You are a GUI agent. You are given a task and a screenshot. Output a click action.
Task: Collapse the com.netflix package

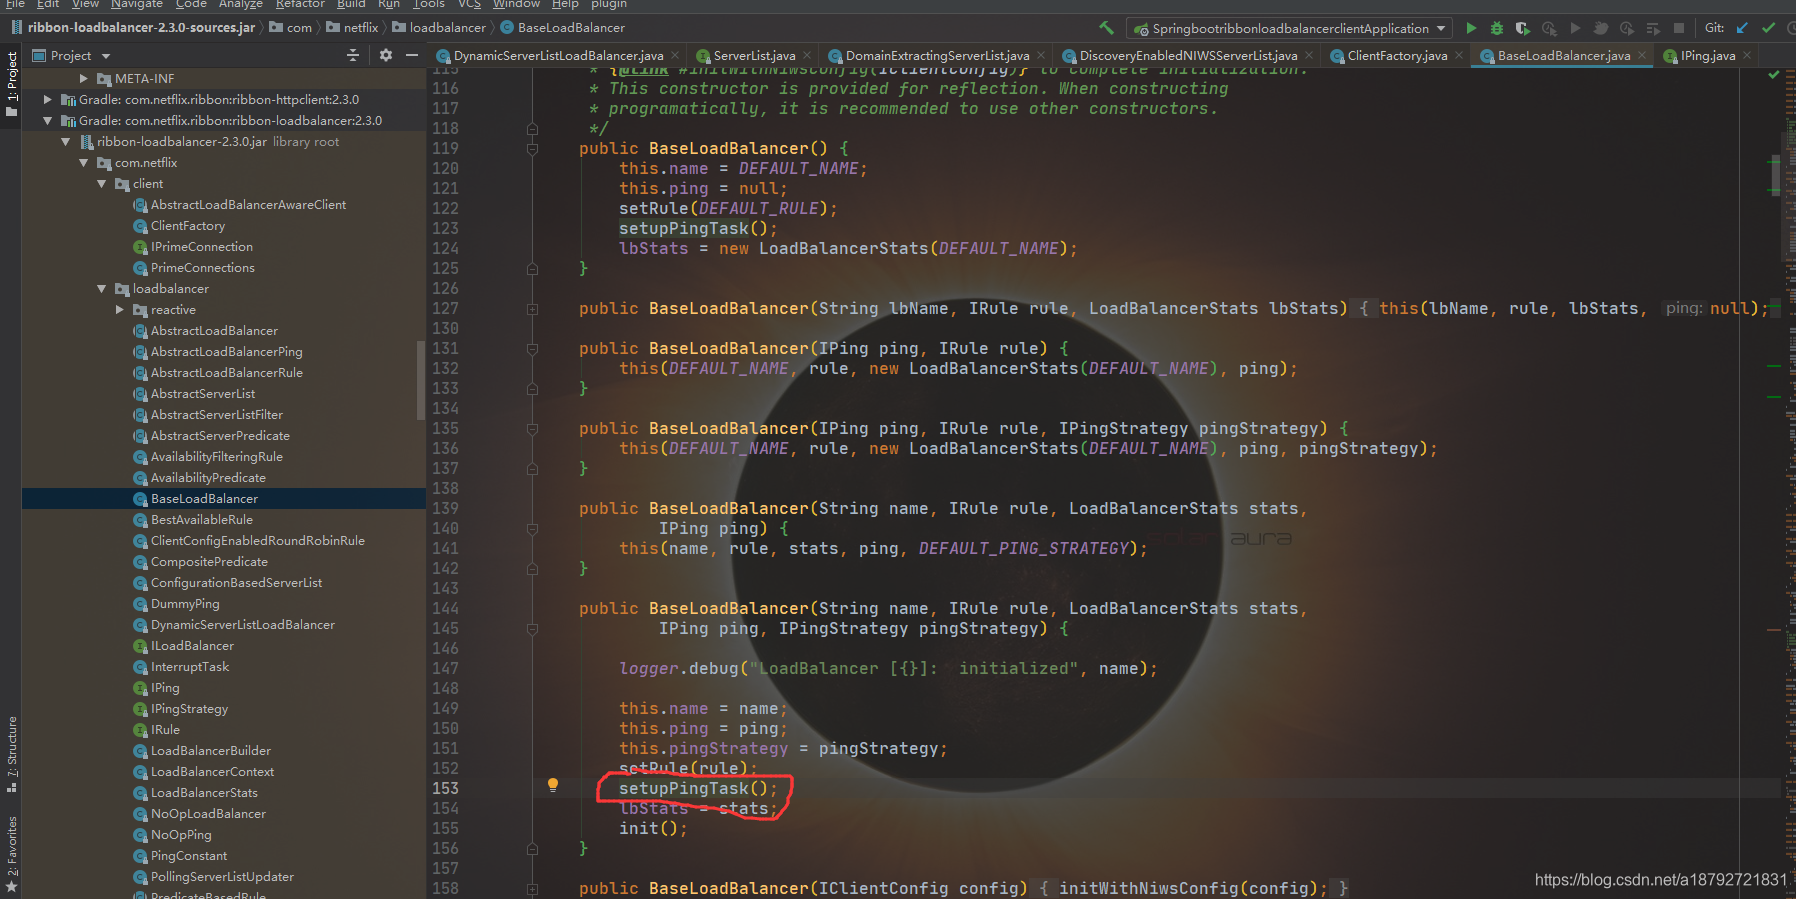click(x=84, y=162)
